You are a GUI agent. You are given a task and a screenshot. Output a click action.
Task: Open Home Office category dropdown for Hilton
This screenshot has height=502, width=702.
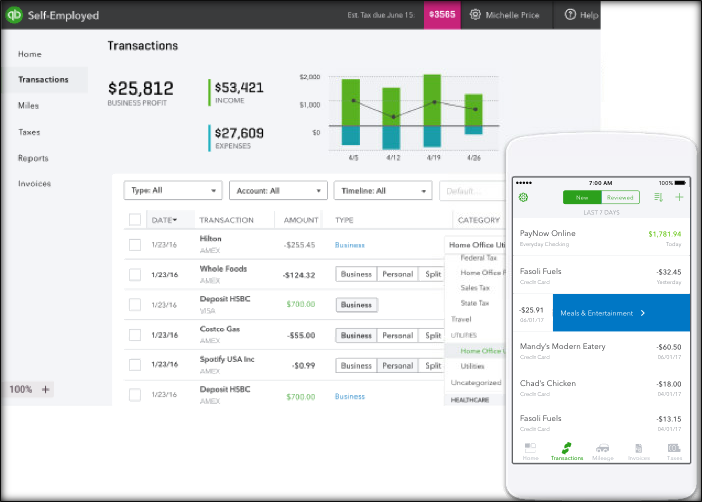476,245
